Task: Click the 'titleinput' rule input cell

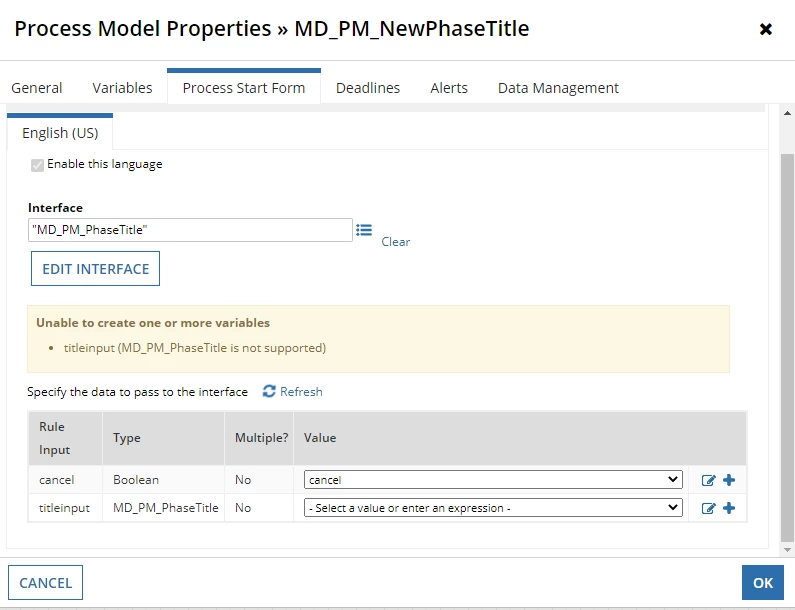Action: (65, 508)
